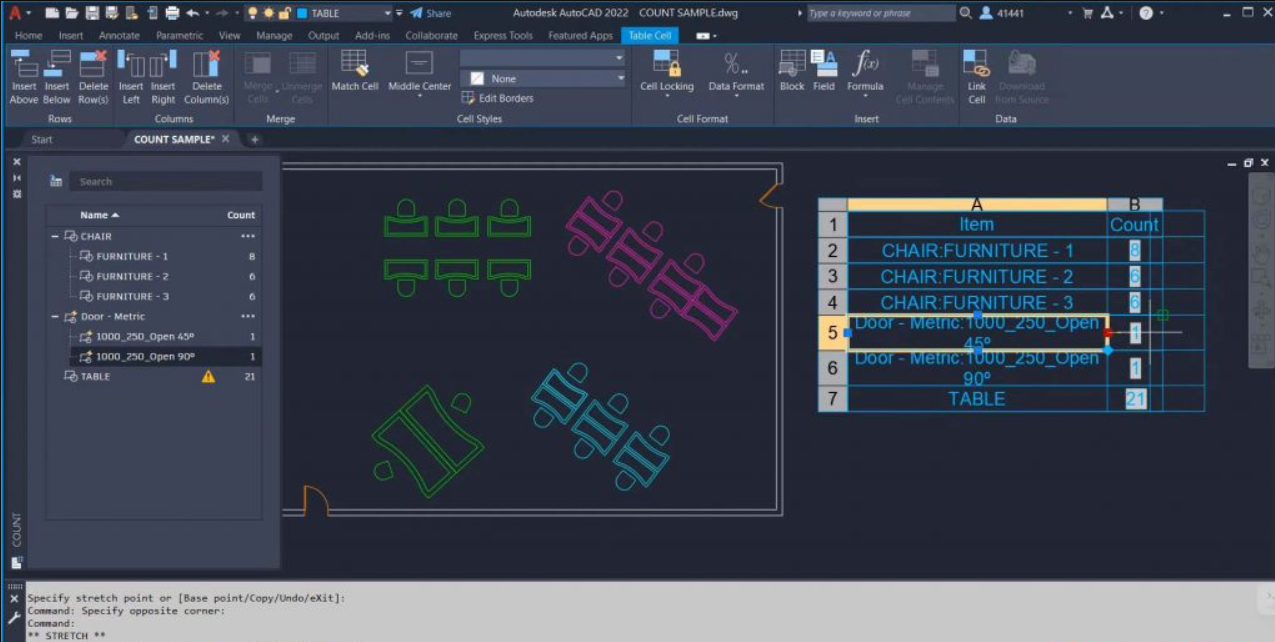
Task: Open the Formula dropdown
Action: (x=865, y=97)
